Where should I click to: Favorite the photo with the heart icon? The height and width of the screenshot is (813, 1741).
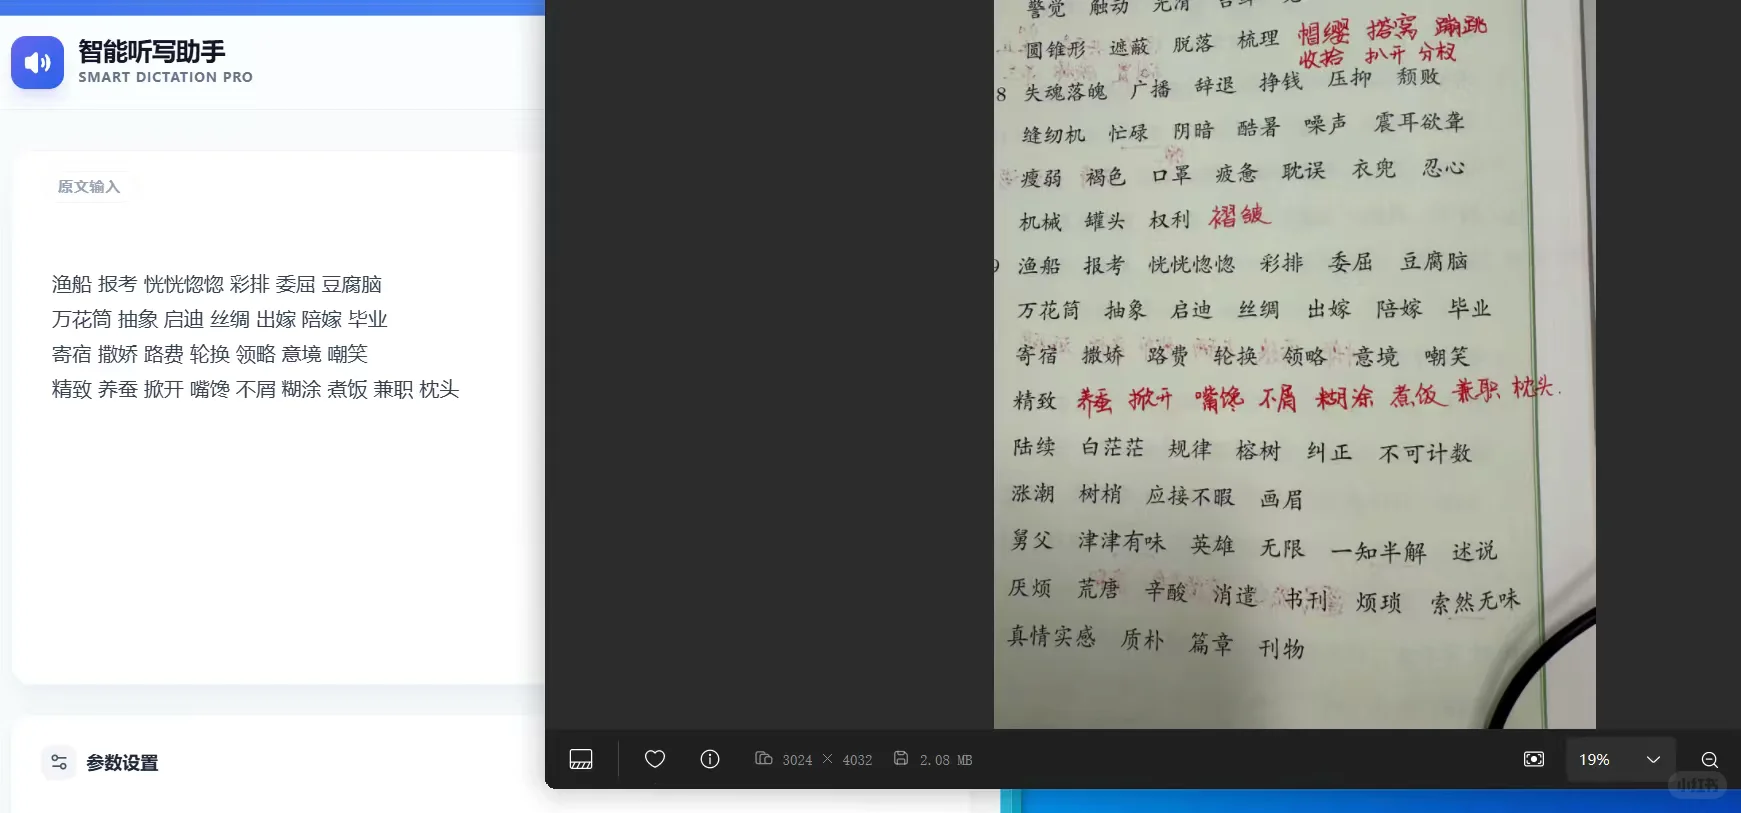pyautogui.click(x=655, y=759)
